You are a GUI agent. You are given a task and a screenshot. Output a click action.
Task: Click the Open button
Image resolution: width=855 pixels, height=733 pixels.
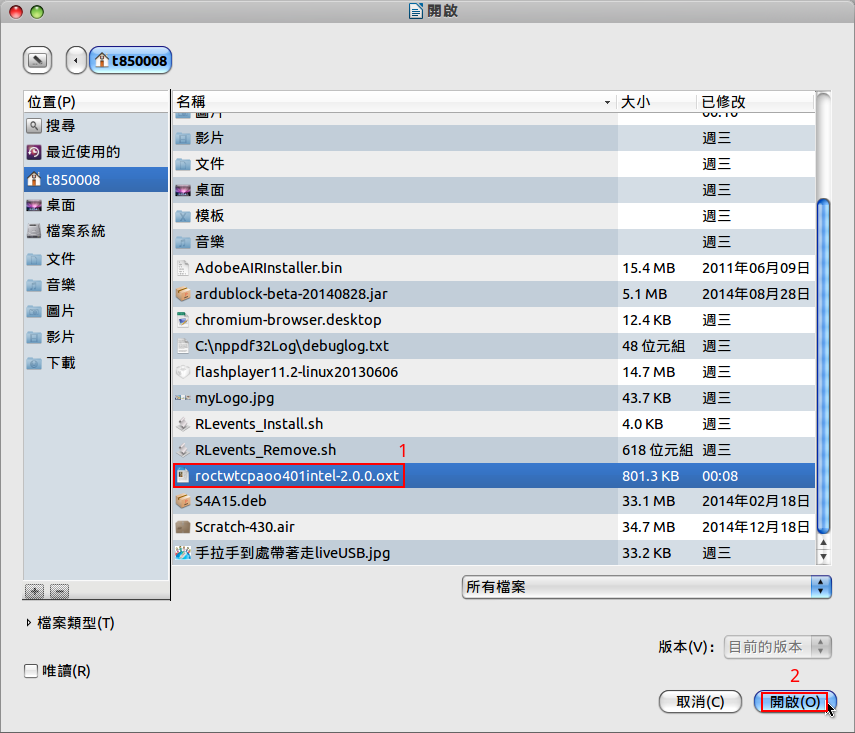click(x=794, y=702)
